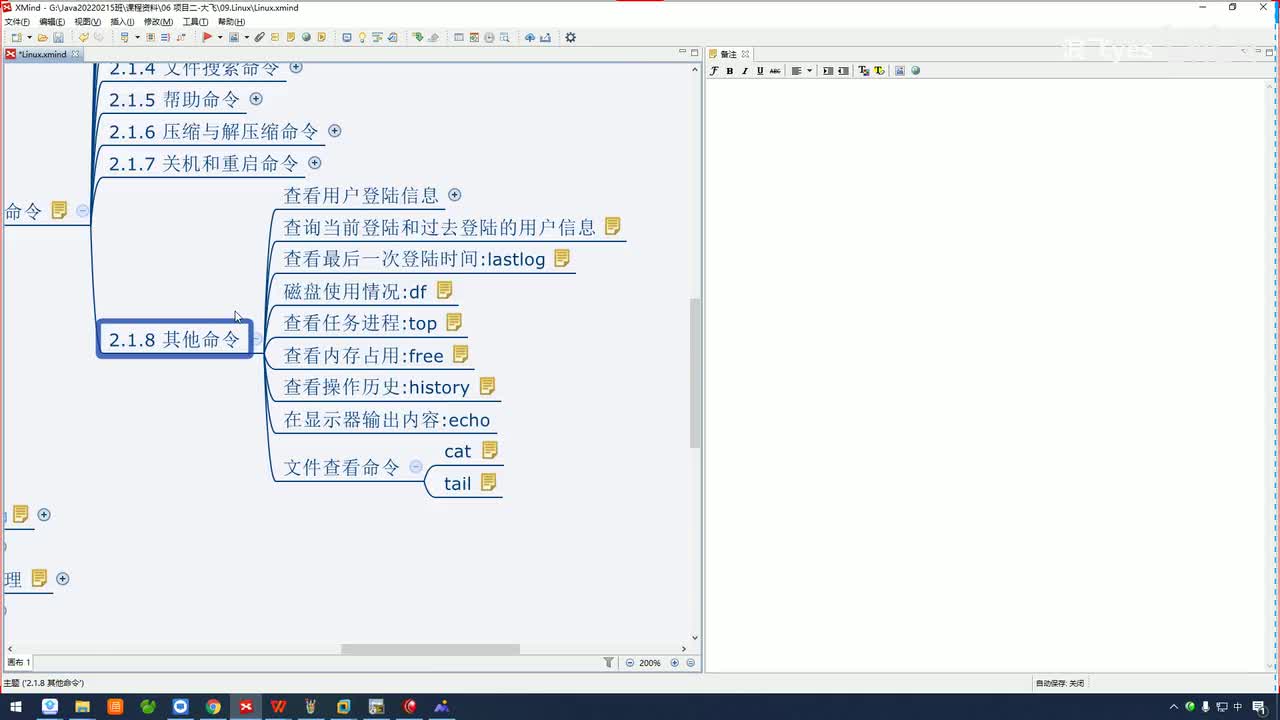This screenshot has width=1280, height=720.
Task: Select the 备注 notes panel tab
Action: 729,54
